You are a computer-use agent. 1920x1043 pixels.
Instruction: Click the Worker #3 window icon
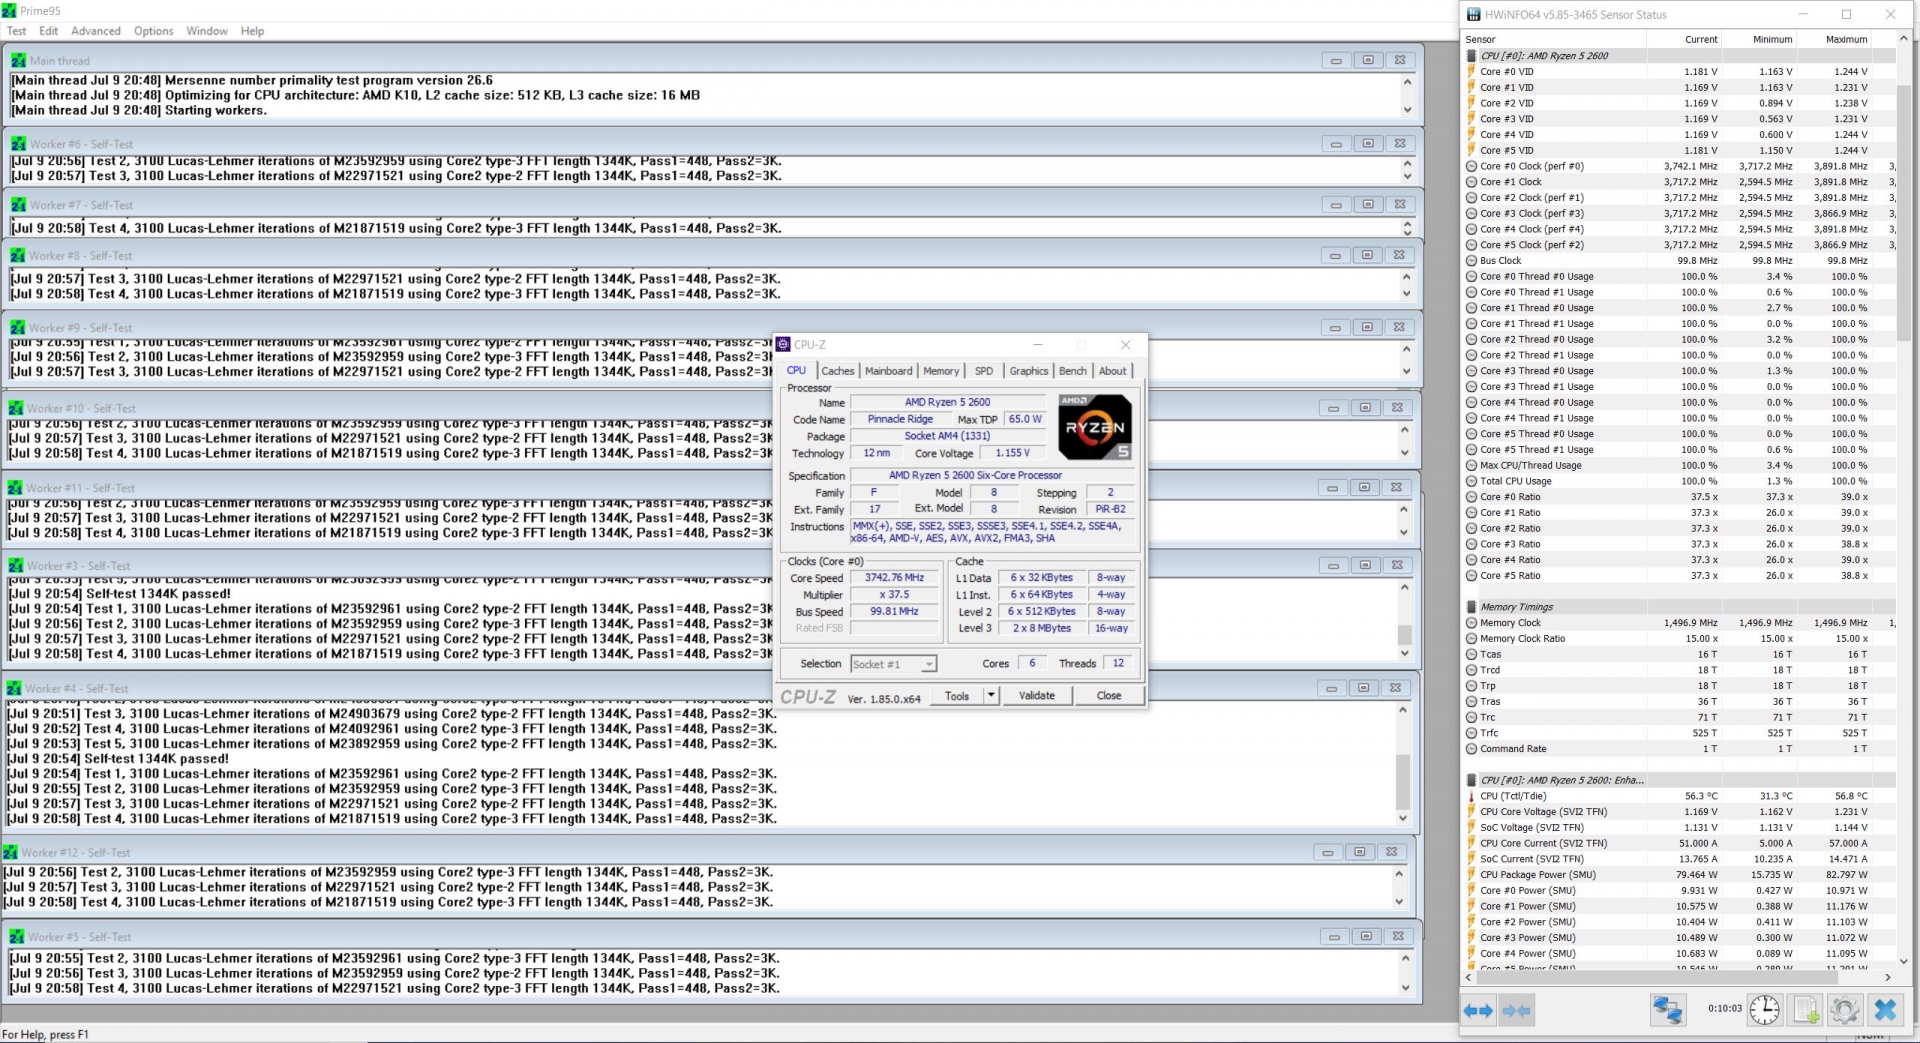tap(16, 565)
